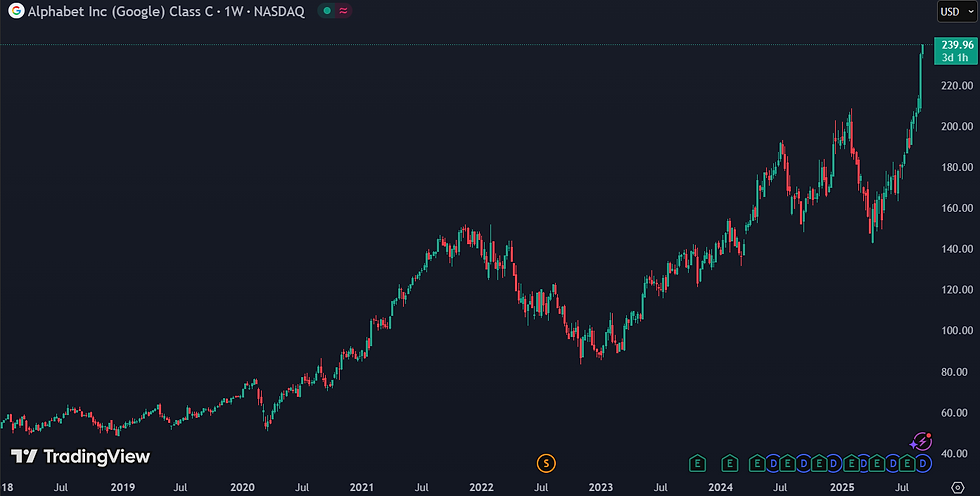Click the Google logo beside the symbol name
Viewport: 980px width, 496px height.
(x=16, y=11)
